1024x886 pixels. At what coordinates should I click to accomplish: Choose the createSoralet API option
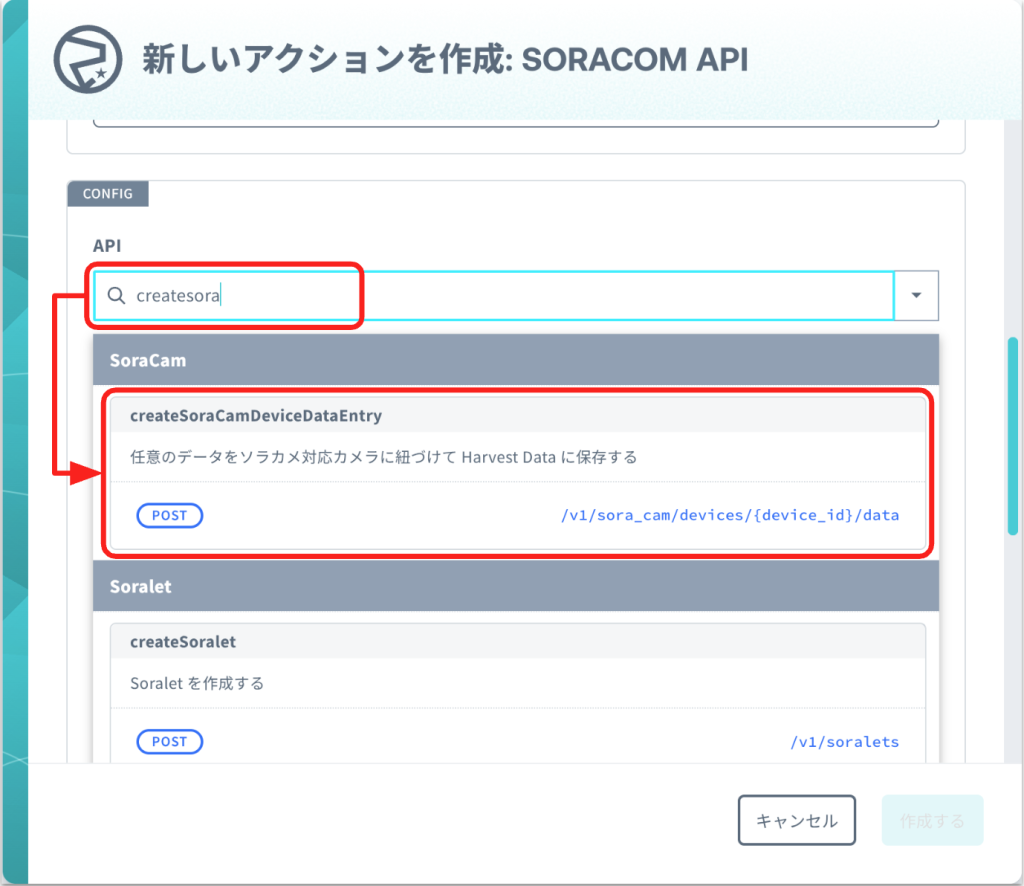(518, 693)
